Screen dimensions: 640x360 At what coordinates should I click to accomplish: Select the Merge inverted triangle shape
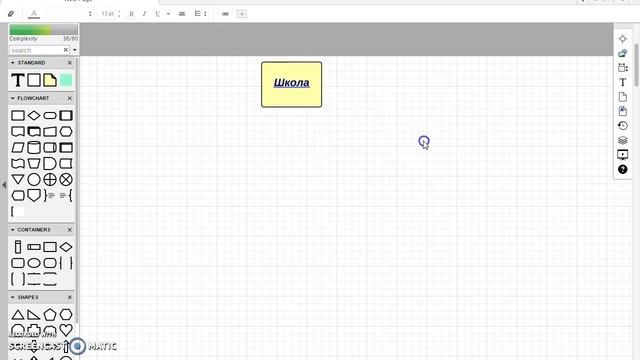[x=18, y=179]
